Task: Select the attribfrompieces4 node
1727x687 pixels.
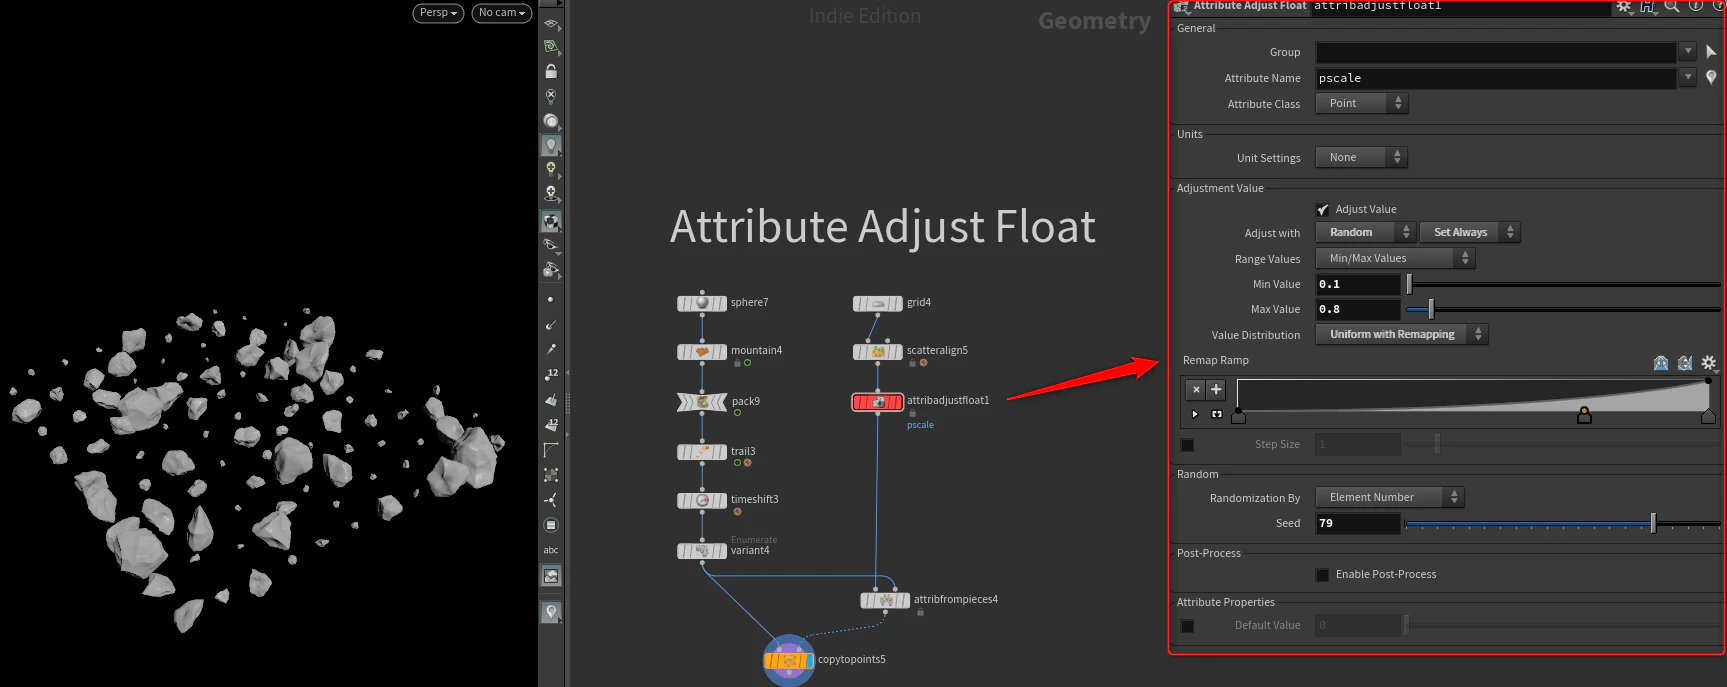Action: tap(885, 600)
